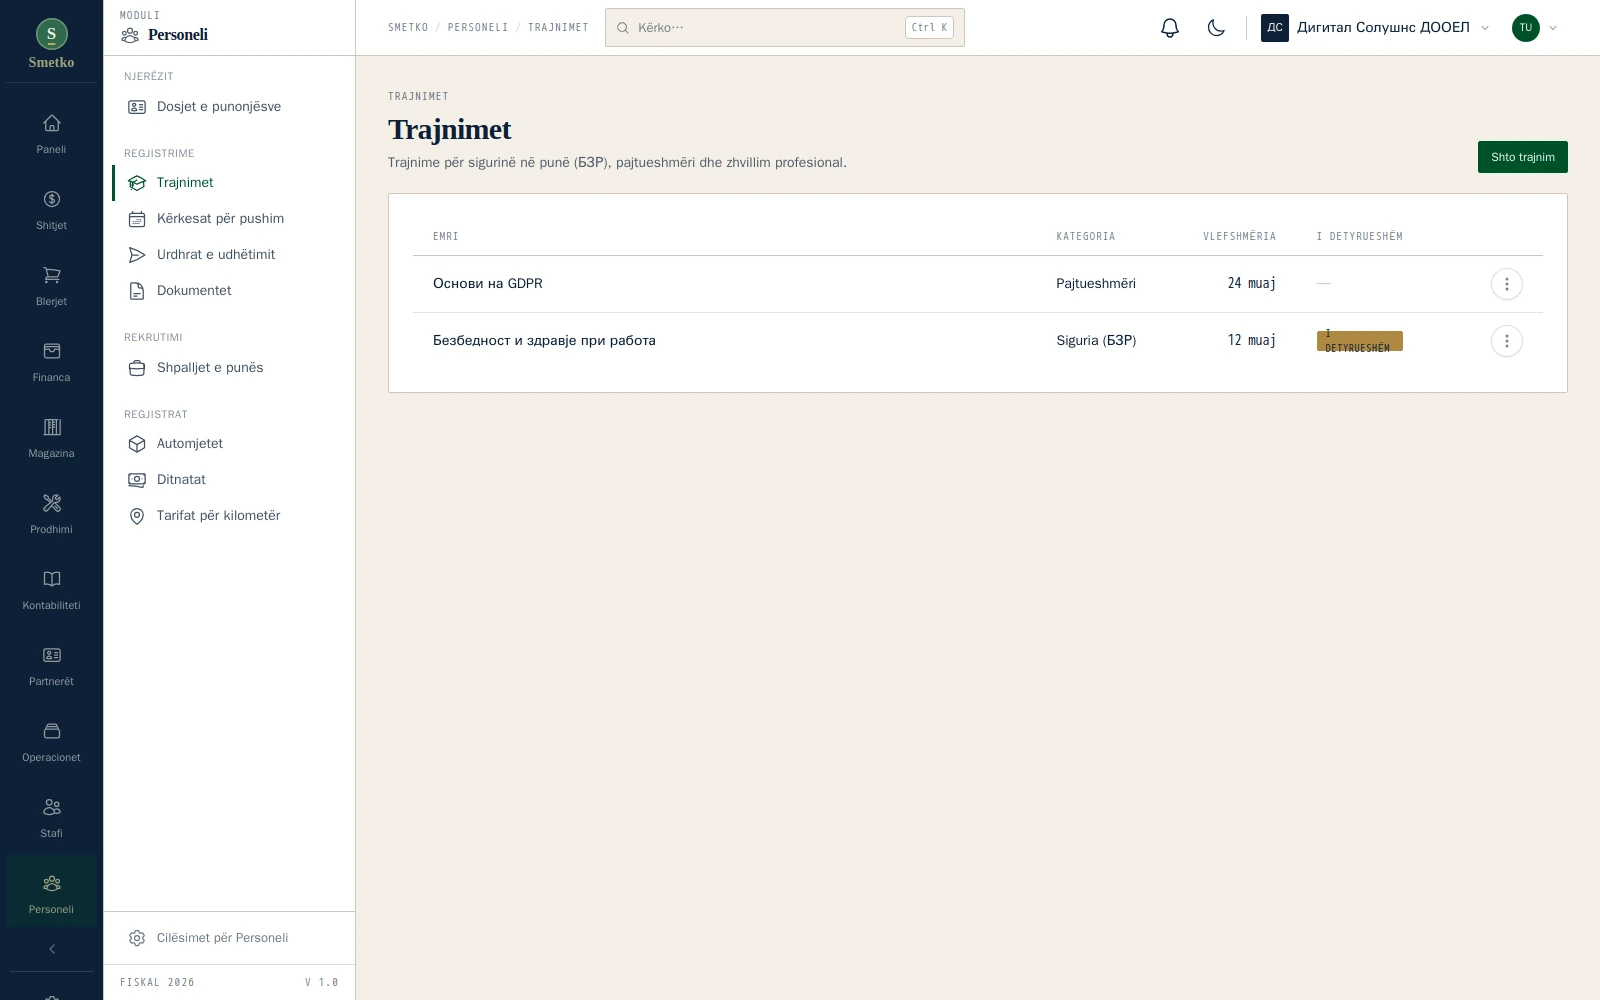Open the Stafi module
This screenshot has height=1000, width=1600.
pos(51,818)
